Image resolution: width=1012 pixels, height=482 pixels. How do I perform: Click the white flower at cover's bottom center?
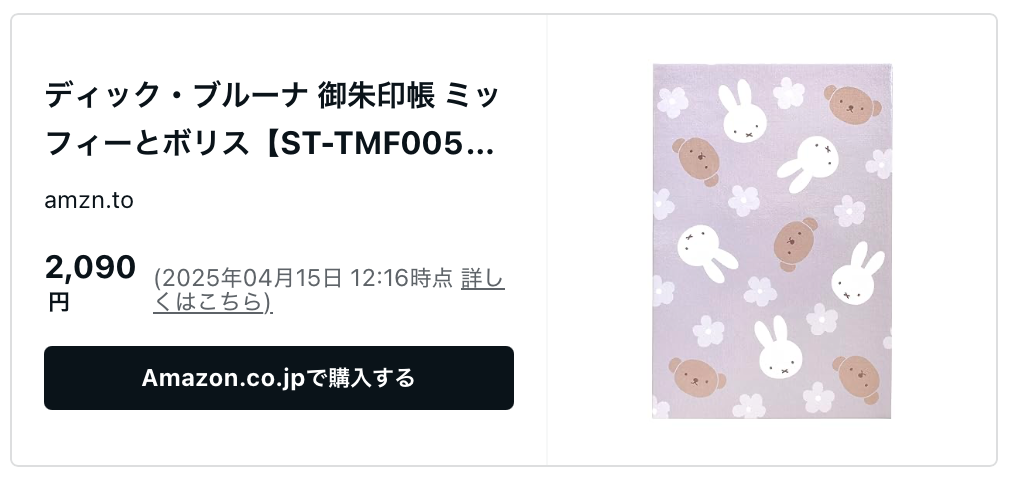click(x=750, y=407)
